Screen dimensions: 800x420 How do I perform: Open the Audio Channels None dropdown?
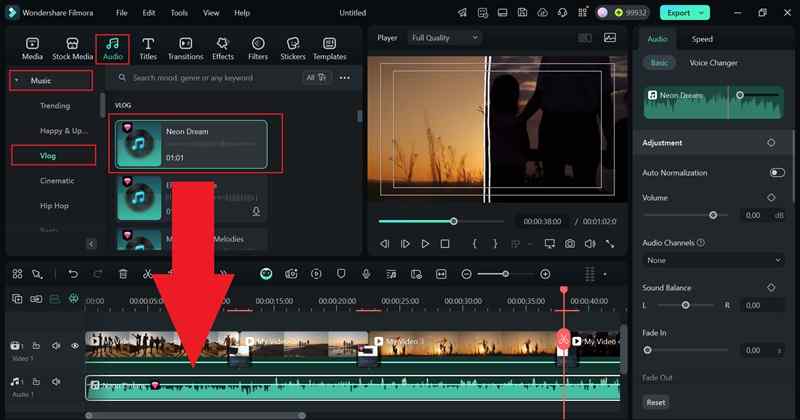click(713, 261)
